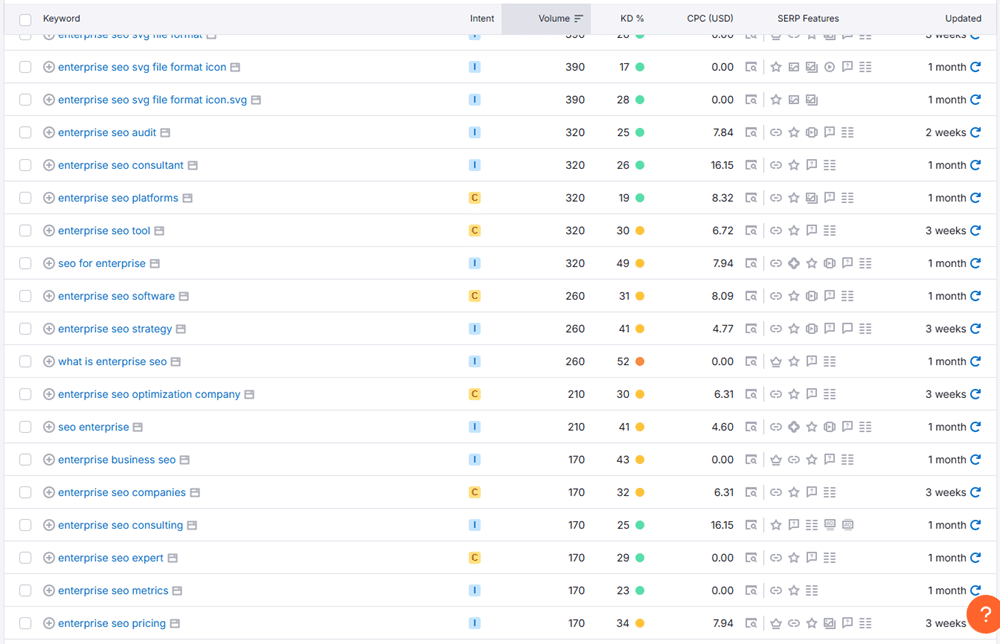Expand keyword details for enterprise business seo
Image resolution: width=1000 pixels, height=644 pixels.
coord(48,459)
